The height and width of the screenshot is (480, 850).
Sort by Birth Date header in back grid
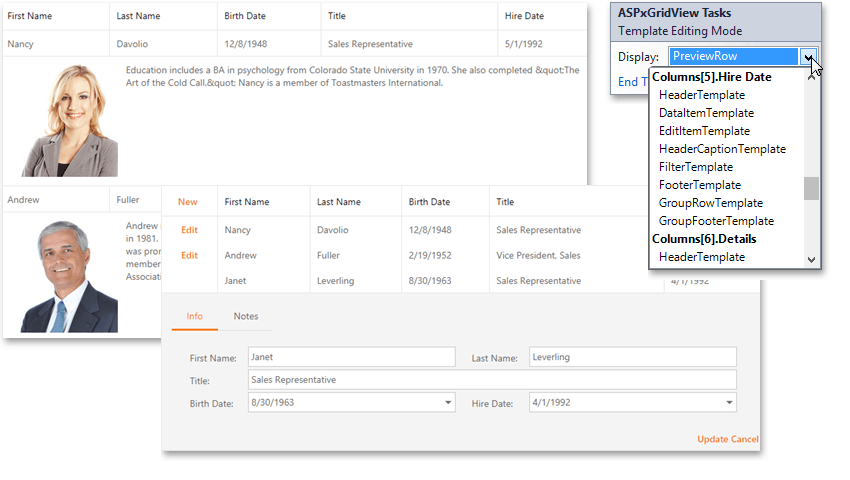pyautogui.click(x=245, y=16)
